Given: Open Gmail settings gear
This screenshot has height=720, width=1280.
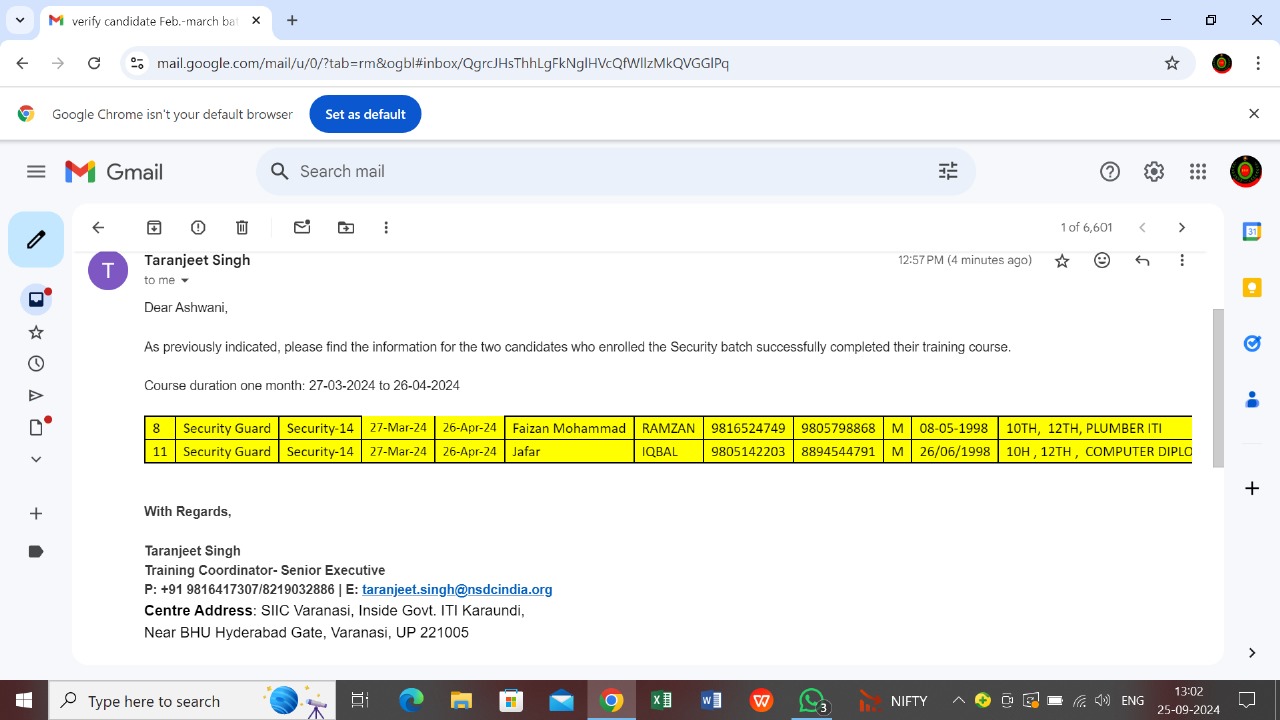Looking at the screenshot, I should (x=1154, y=172).
